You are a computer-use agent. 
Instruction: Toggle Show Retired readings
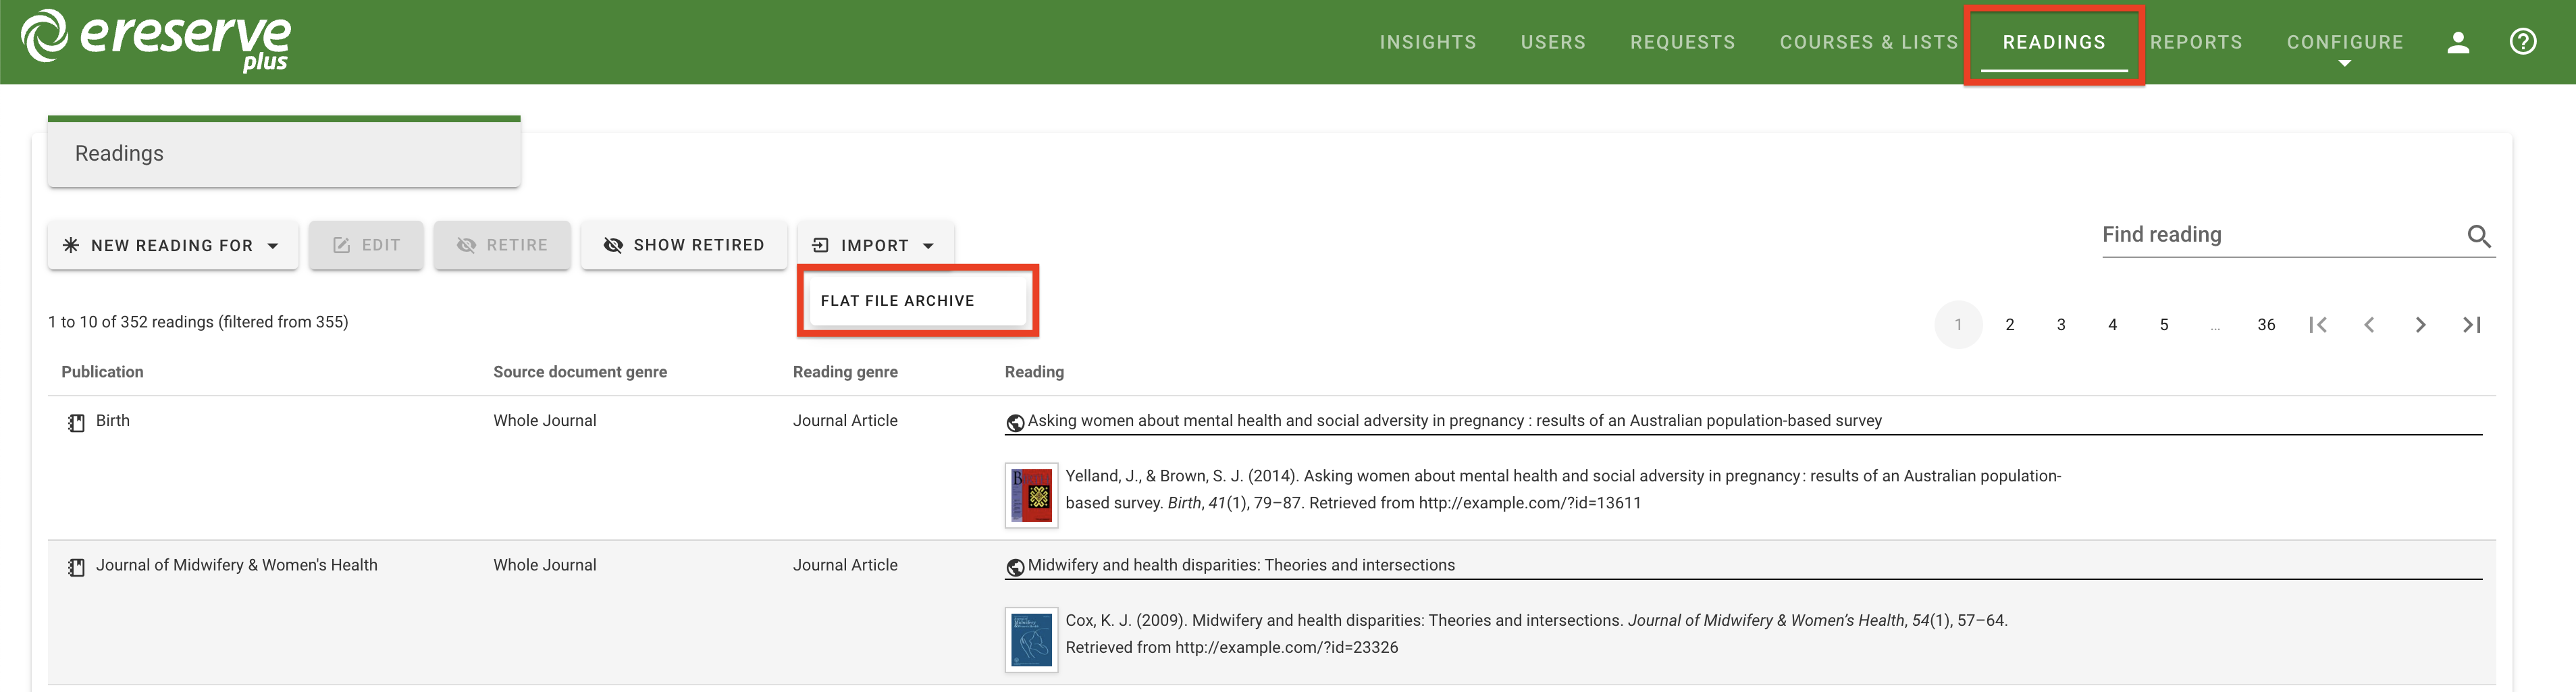click(x=684, y=246)
